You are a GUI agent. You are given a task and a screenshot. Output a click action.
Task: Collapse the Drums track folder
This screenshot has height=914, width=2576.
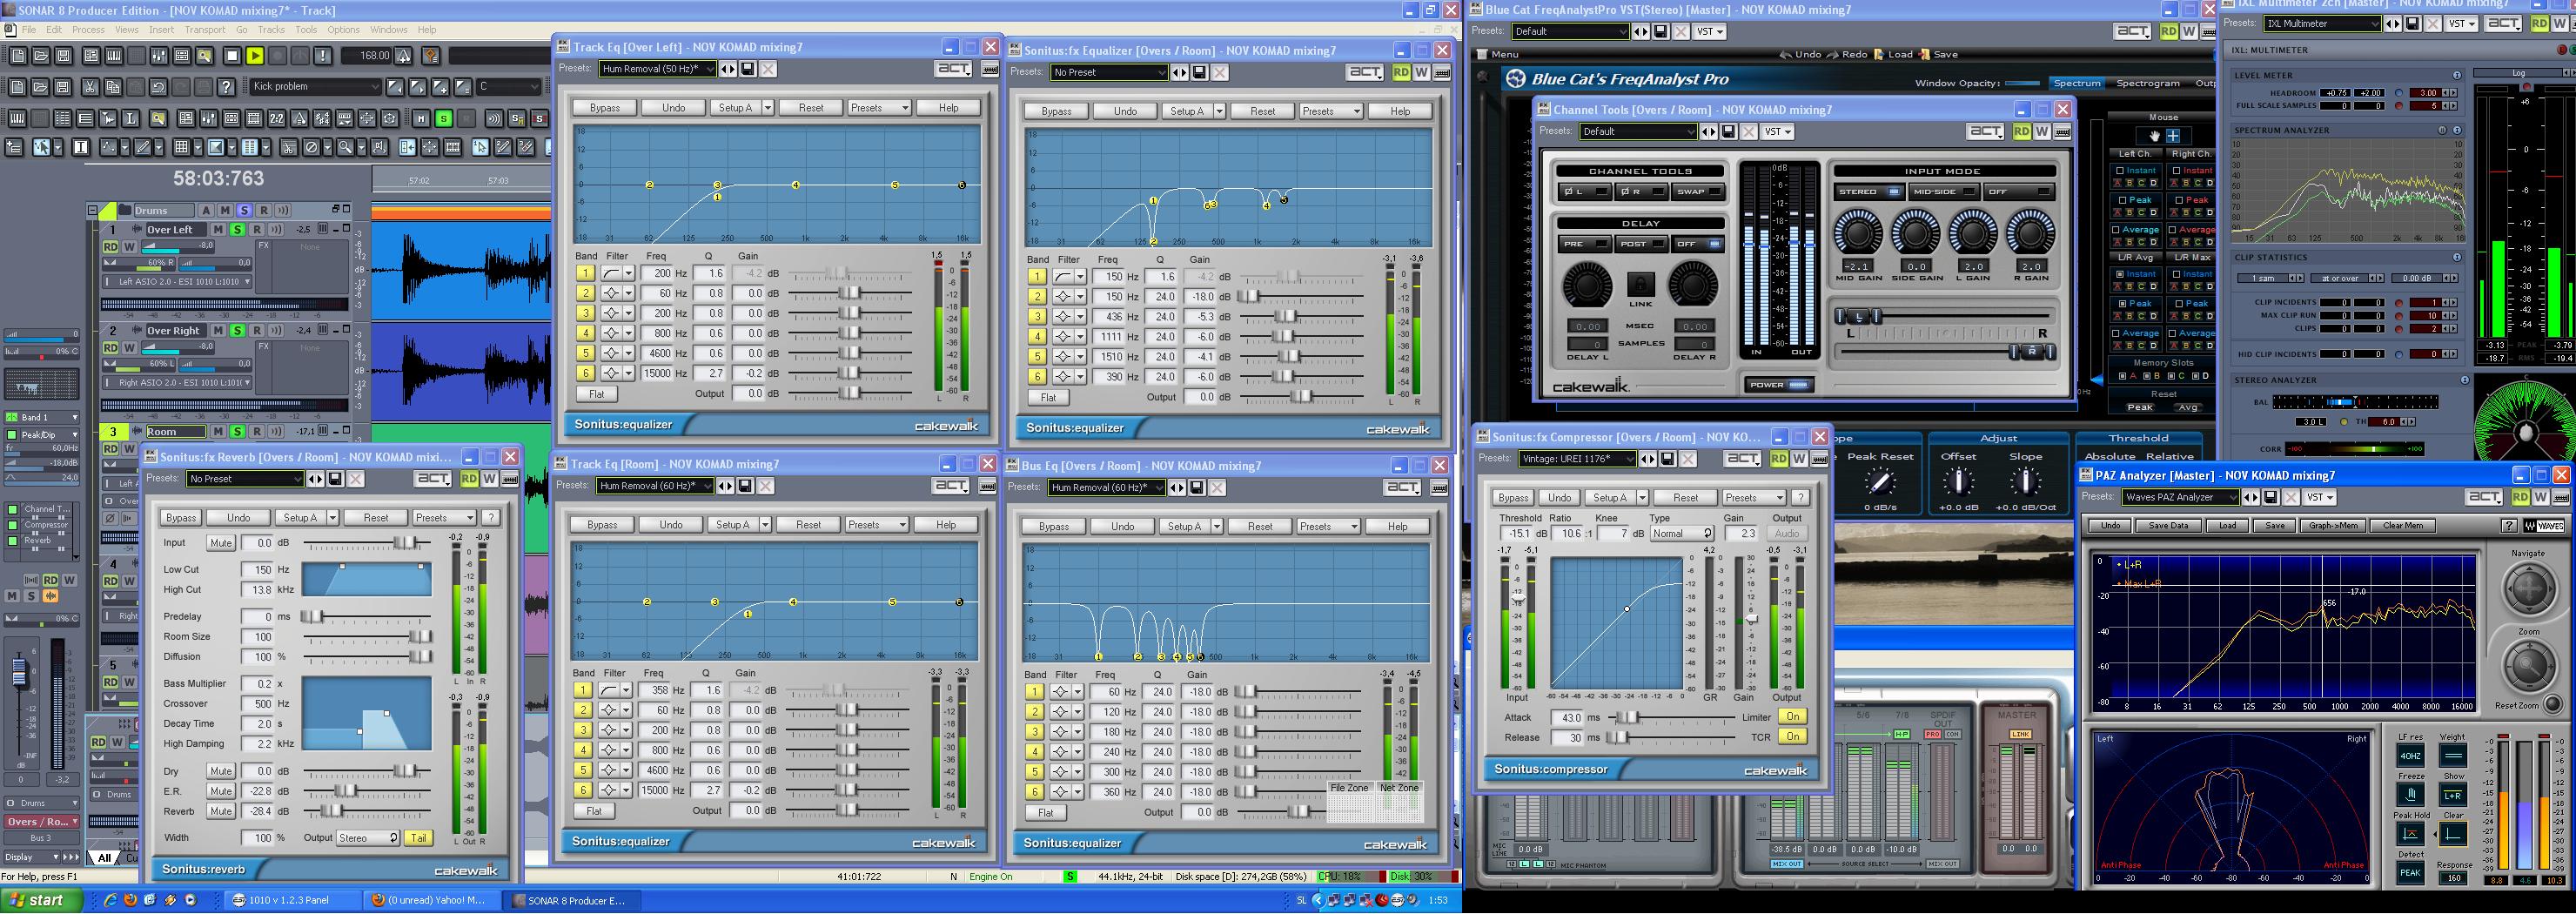point(93,210)
